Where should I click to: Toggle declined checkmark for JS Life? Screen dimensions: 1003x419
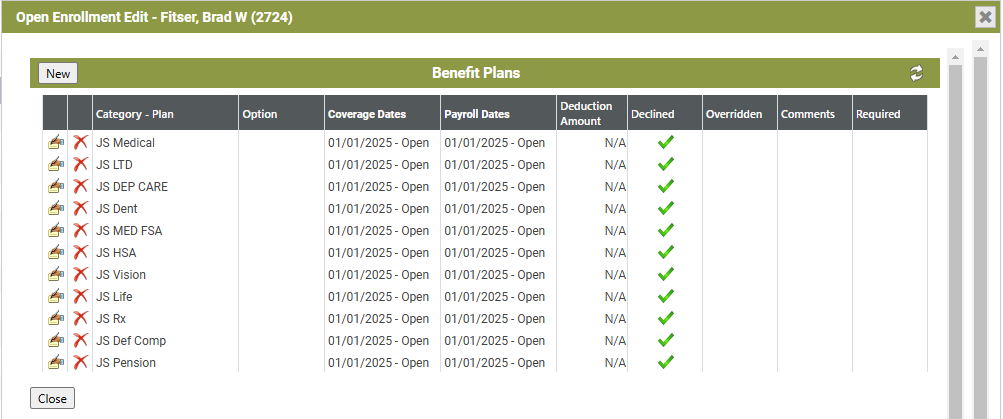tap(666, 296)
